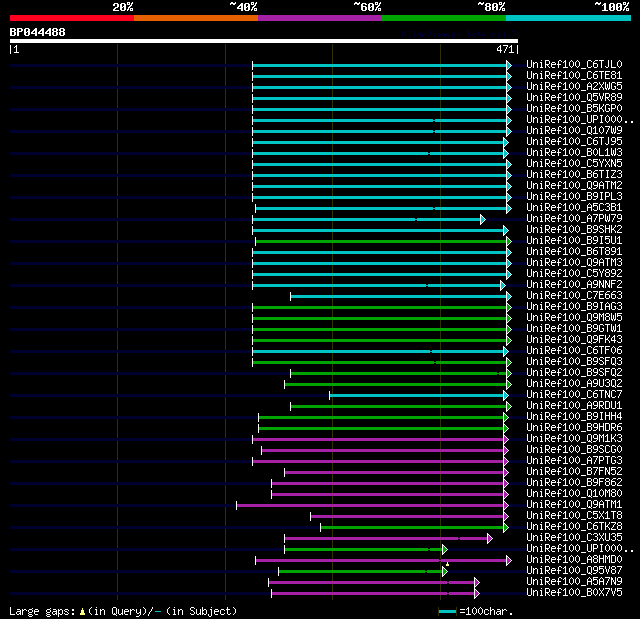Click the cyan 100char scale bar in the legend
Screen dimensions: 640x619
pyautogui.click(x=447, y=611)
